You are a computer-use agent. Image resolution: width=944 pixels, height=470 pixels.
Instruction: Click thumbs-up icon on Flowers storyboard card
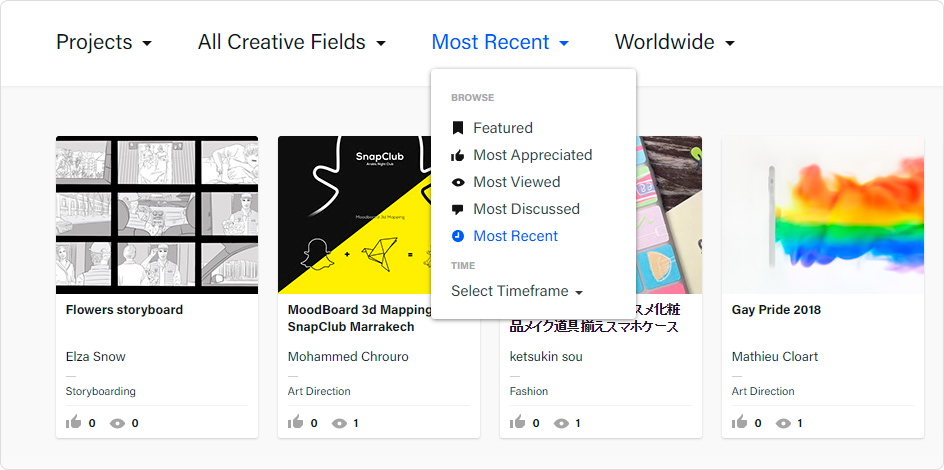pos(74,423)
